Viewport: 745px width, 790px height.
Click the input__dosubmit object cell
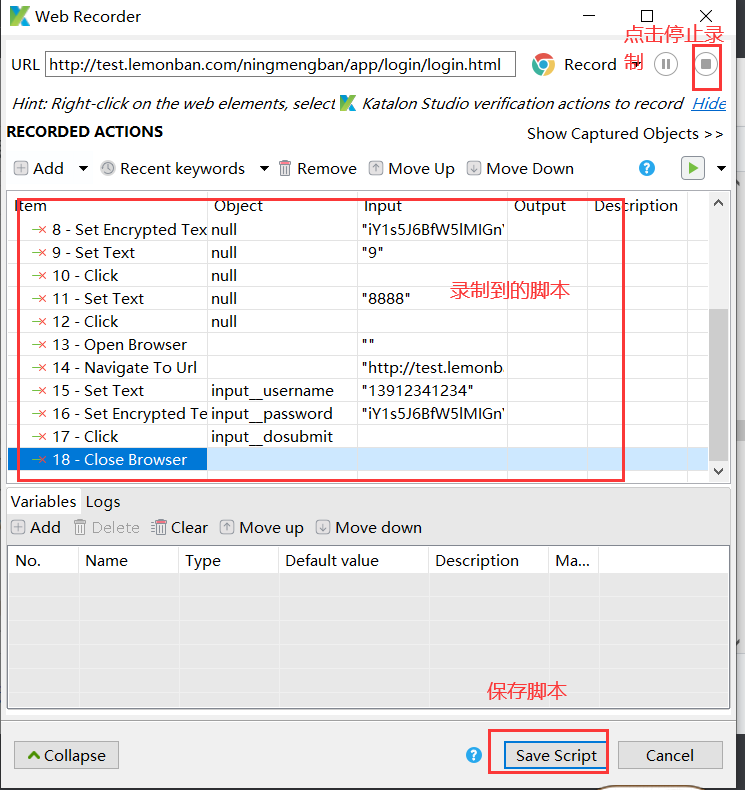(x=282, y=436)
